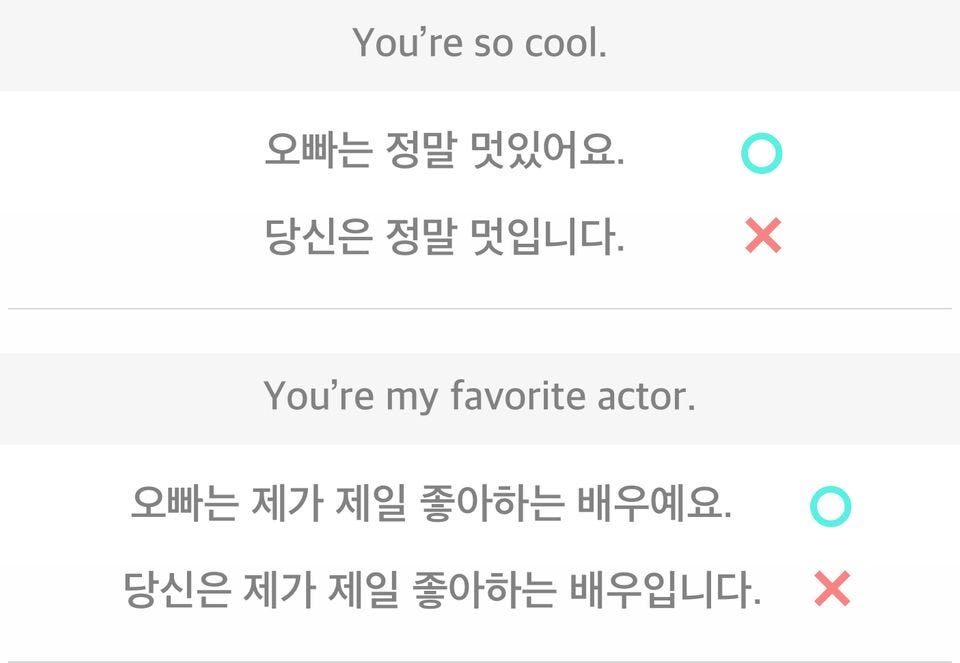The width and height of the screenshot is (960, 663).
Task: Click the teal circle beside "오빠는 정말 멋있어요."
Action: coord(761,154)
